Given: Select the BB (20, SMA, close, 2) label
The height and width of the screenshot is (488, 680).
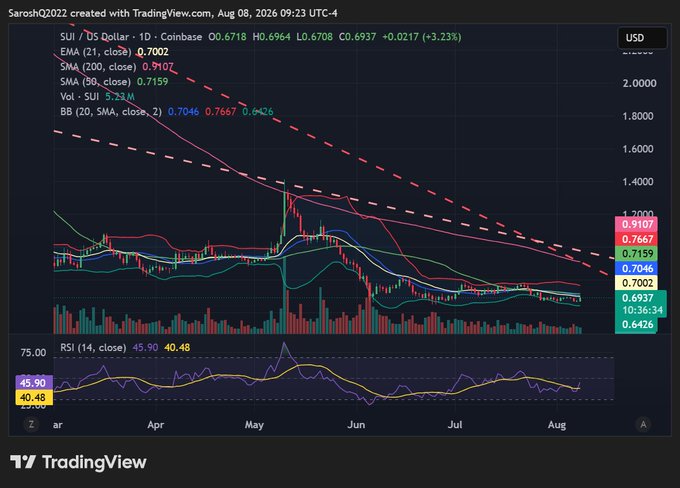Looking at the screenshot, I should click(111, 111).
